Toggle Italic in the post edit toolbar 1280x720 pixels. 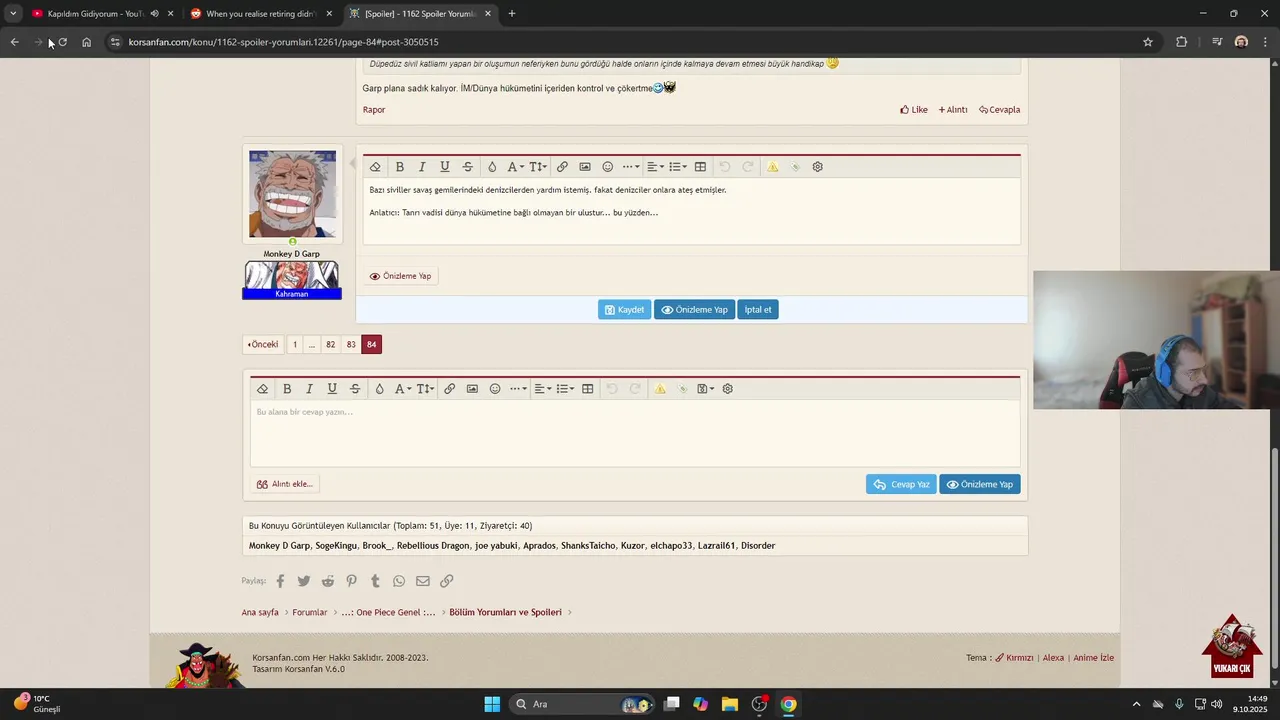pyautogui.click(x=422, y=167)
